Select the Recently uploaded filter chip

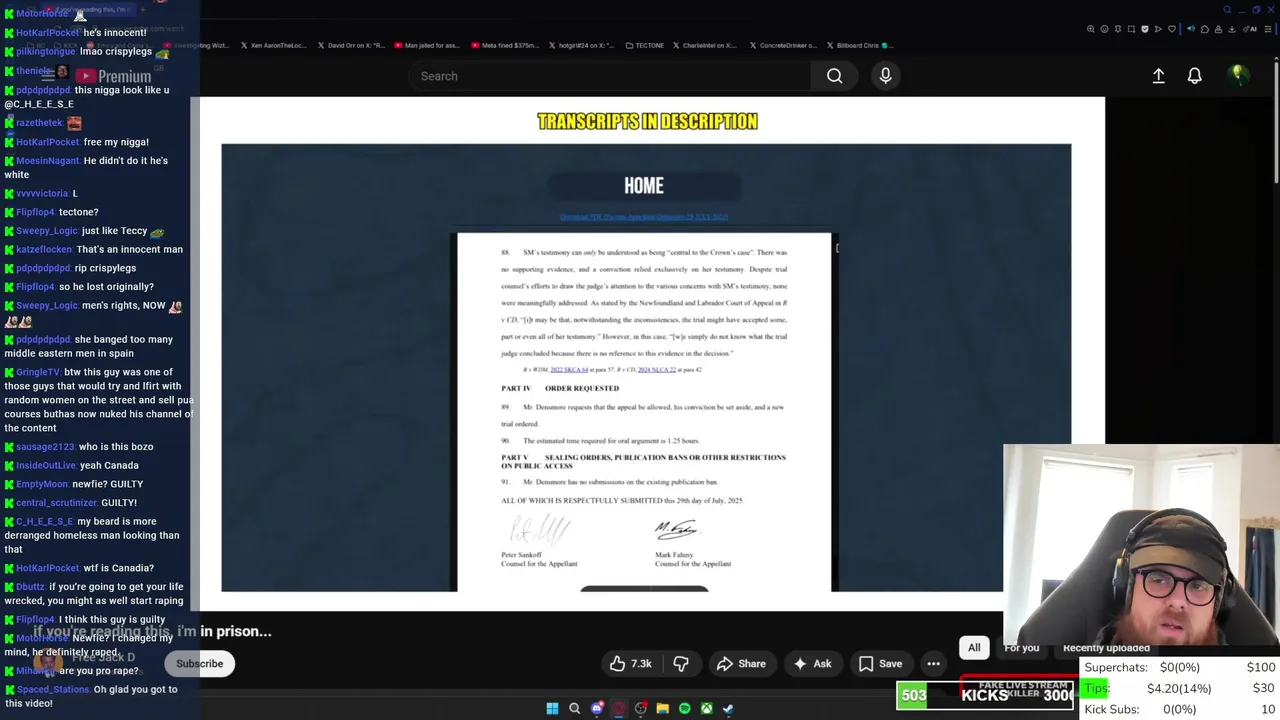point(1106,648)
